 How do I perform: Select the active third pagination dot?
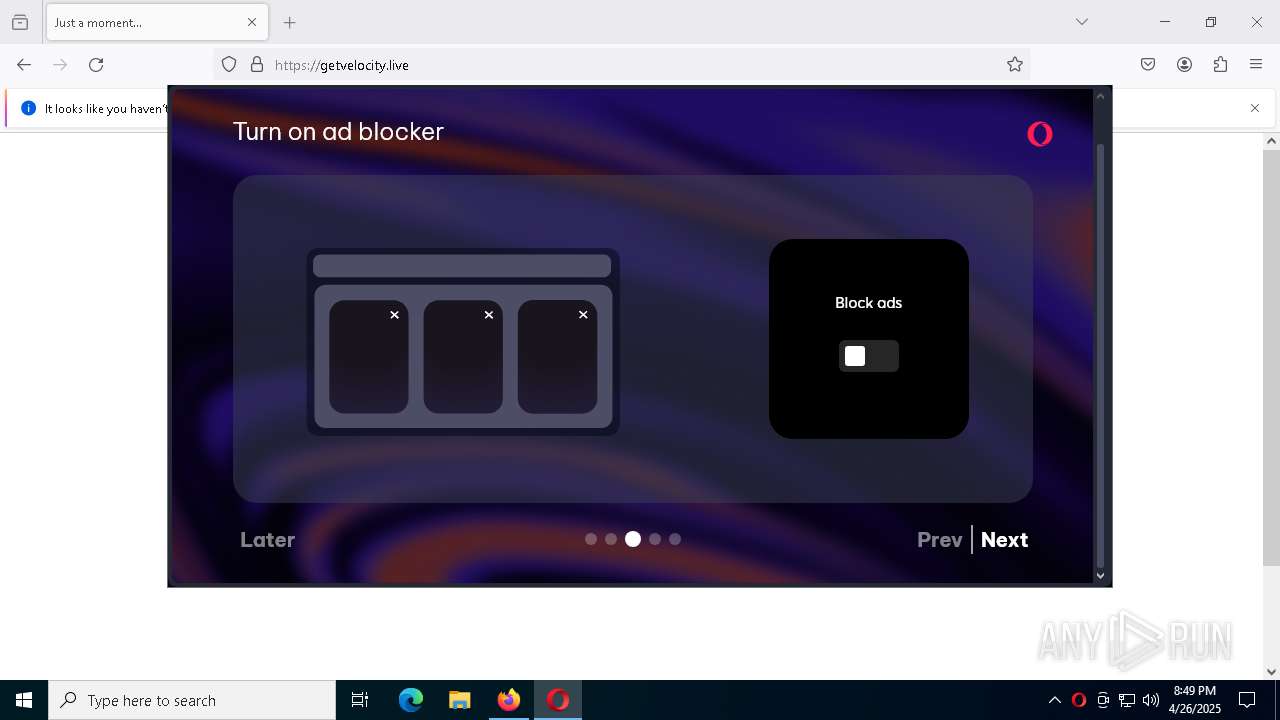coord(633,539)
